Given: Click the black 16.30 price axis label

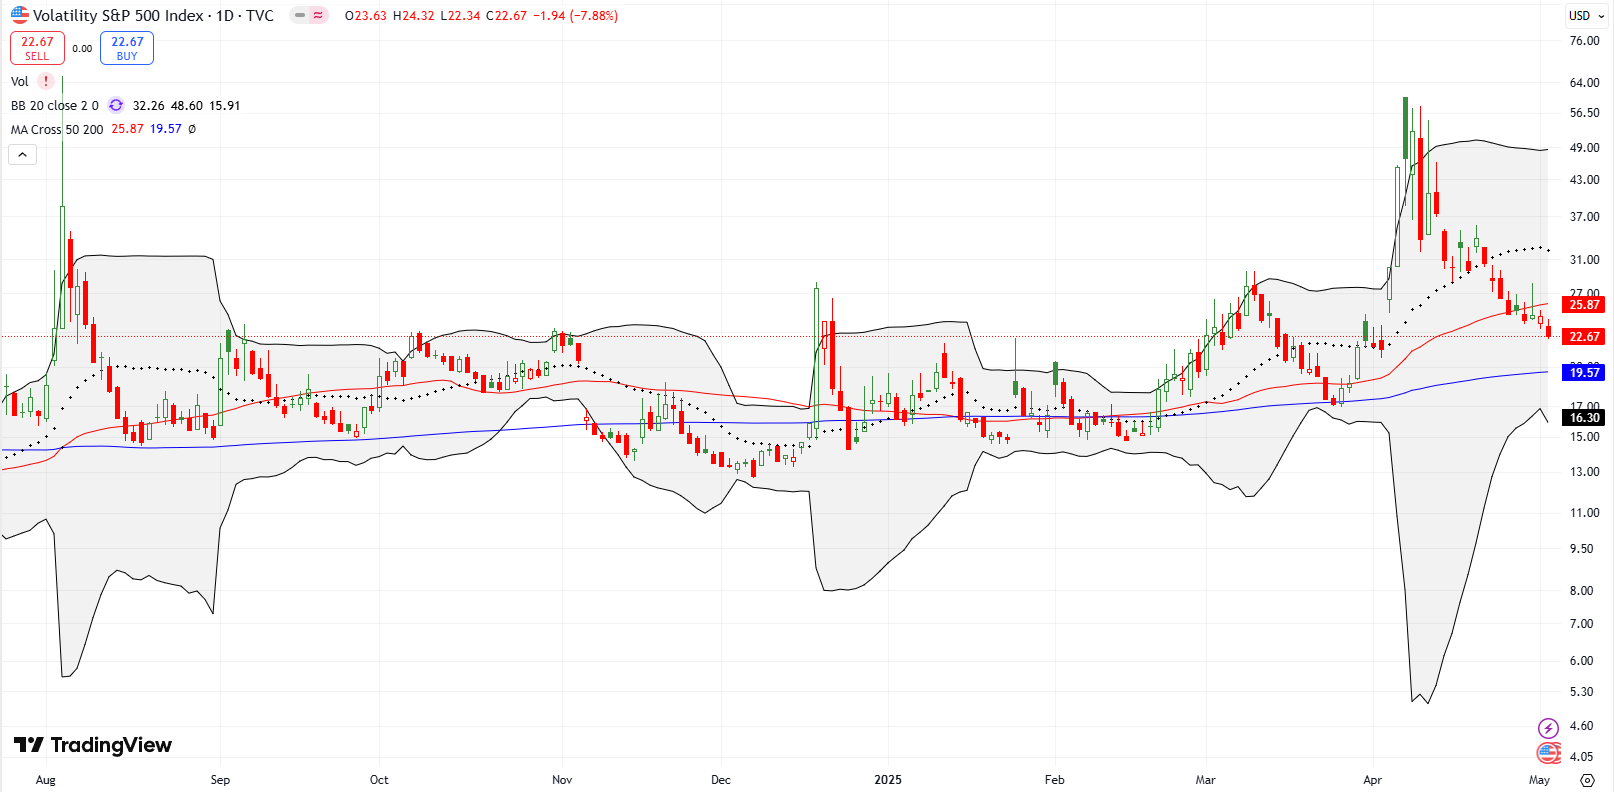Looking at the screenshot, I should [x=1584, y=418].
